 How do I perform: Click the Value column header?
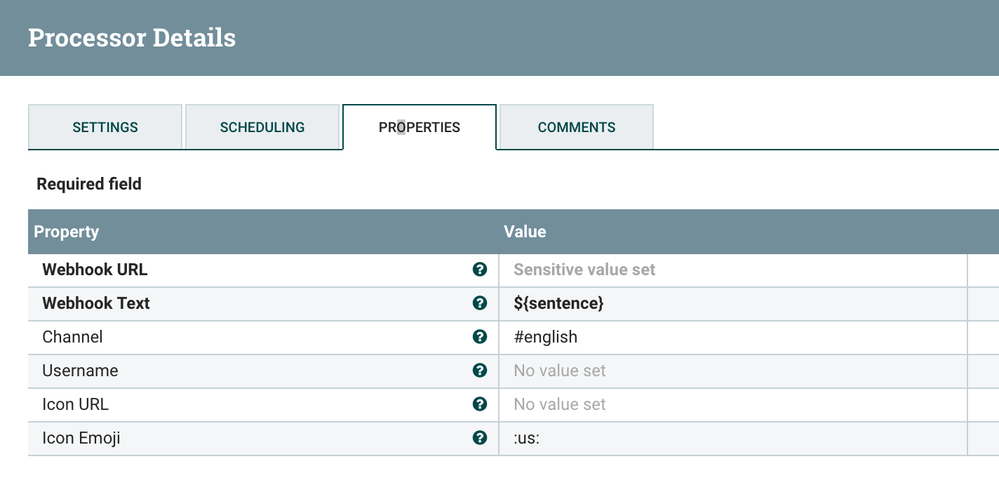pyautogui.click(x=524, y=231)
